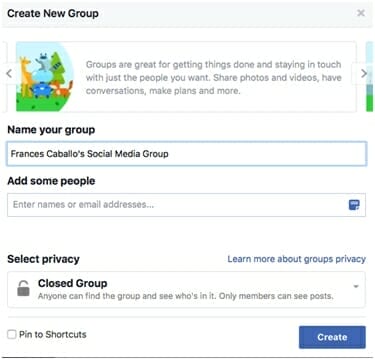The height and width of the screenshot is (360, 375).
Task: Open Learn more about groups privacy
Action: [296, 259]
